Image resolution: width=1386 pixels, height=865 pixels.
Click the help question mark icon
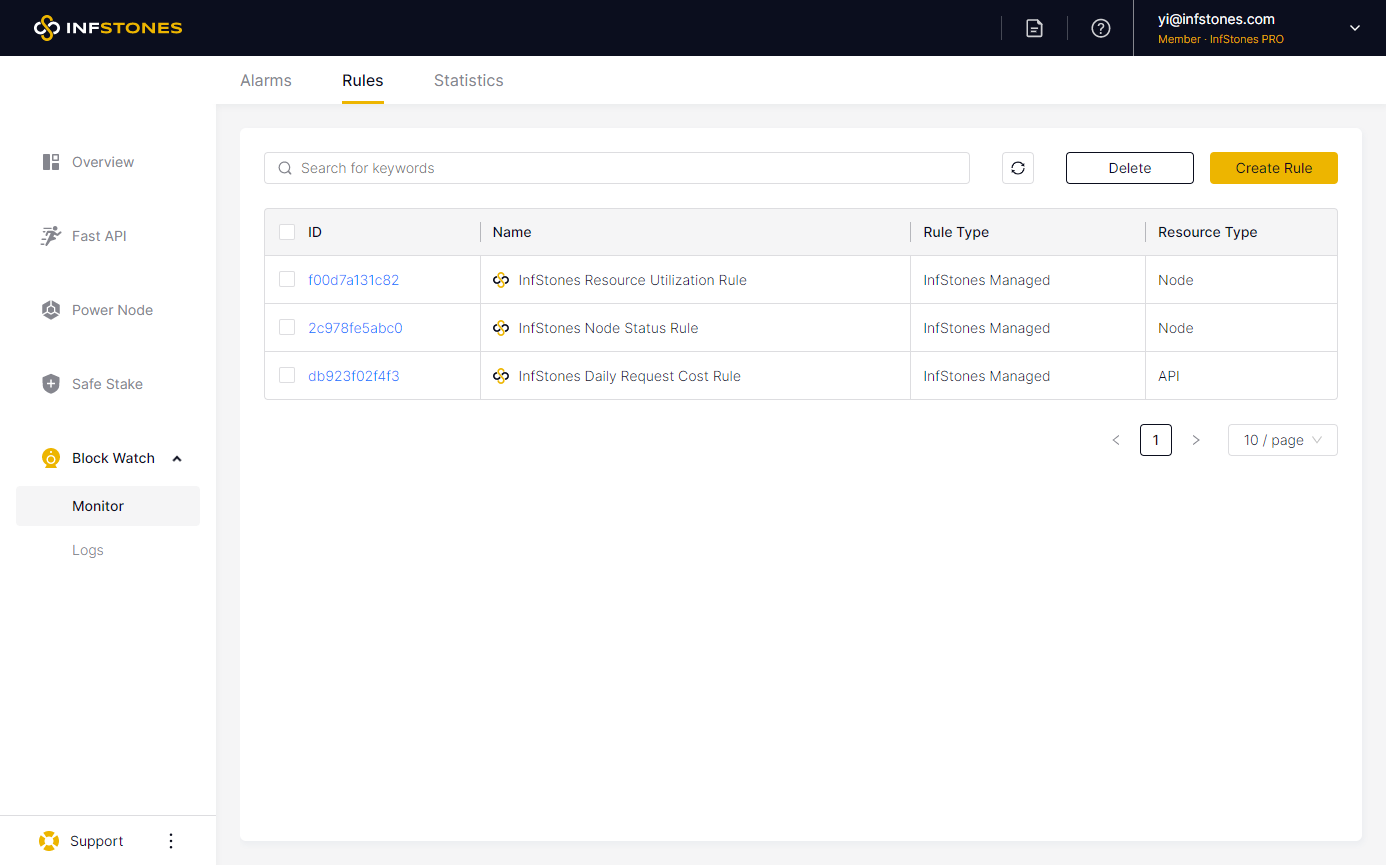pos(1101,28)
